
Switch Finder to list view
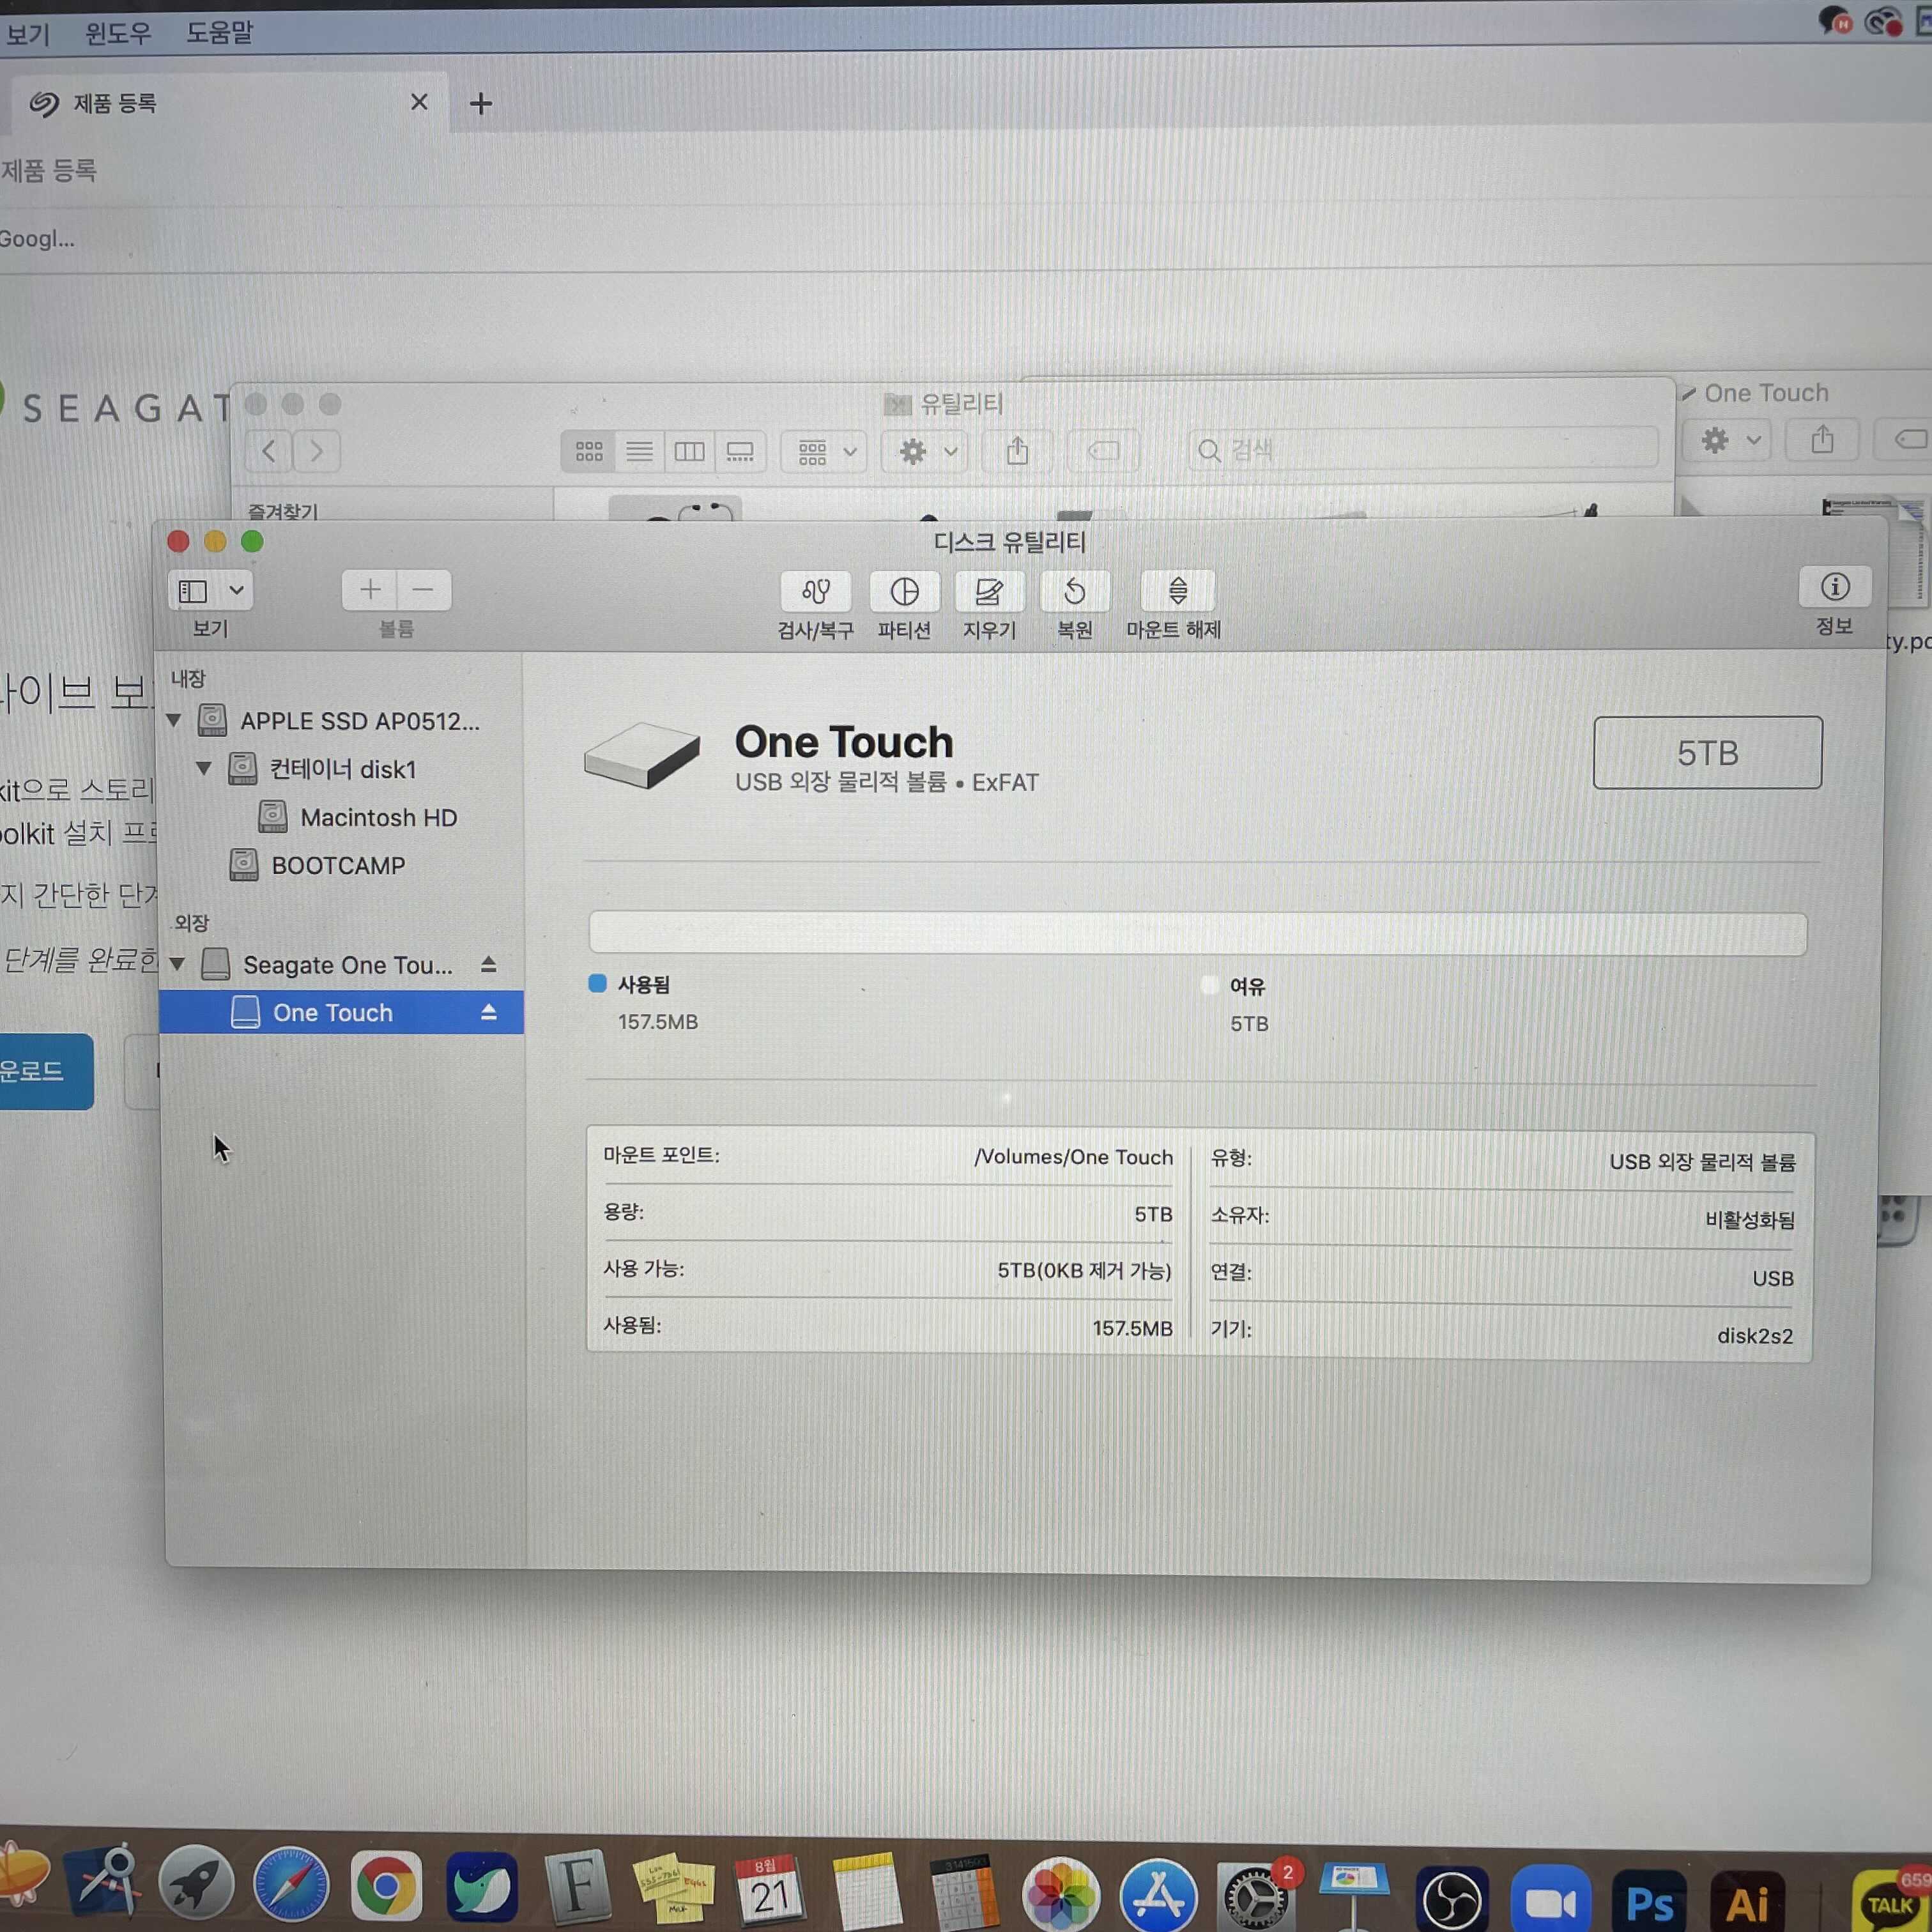(639, 452)
